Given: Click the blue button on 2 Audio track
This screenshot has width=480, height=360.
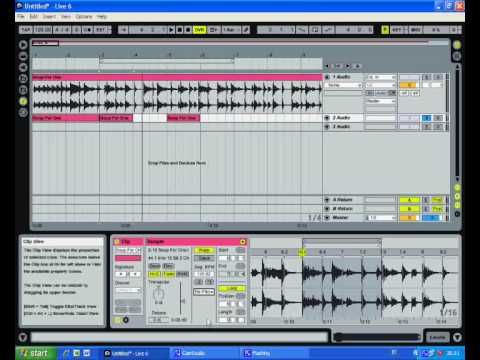Looking at the screenshot, I should (426, 118).
